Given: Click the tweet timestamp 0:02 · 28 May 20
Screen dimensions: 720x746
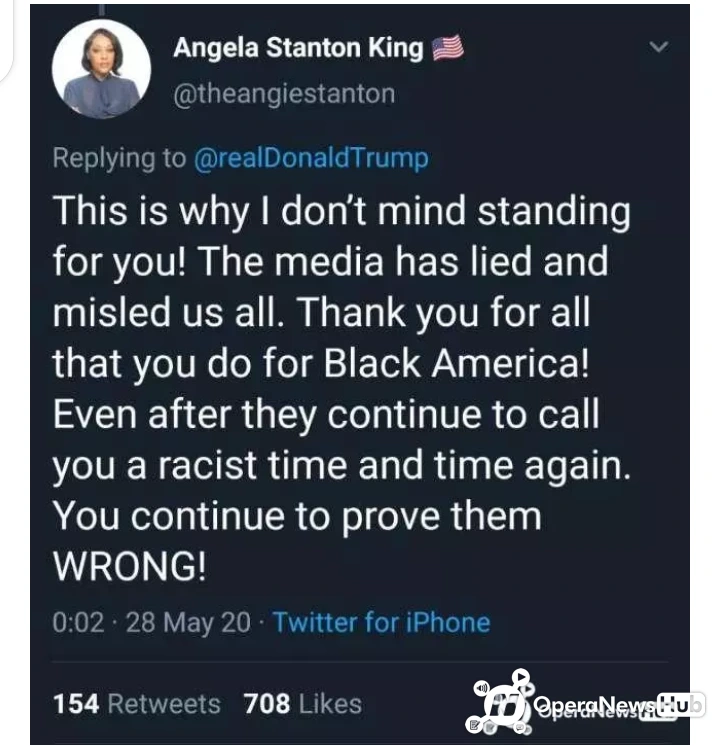Looking at the screenshot, I should [x=151, y=622].
